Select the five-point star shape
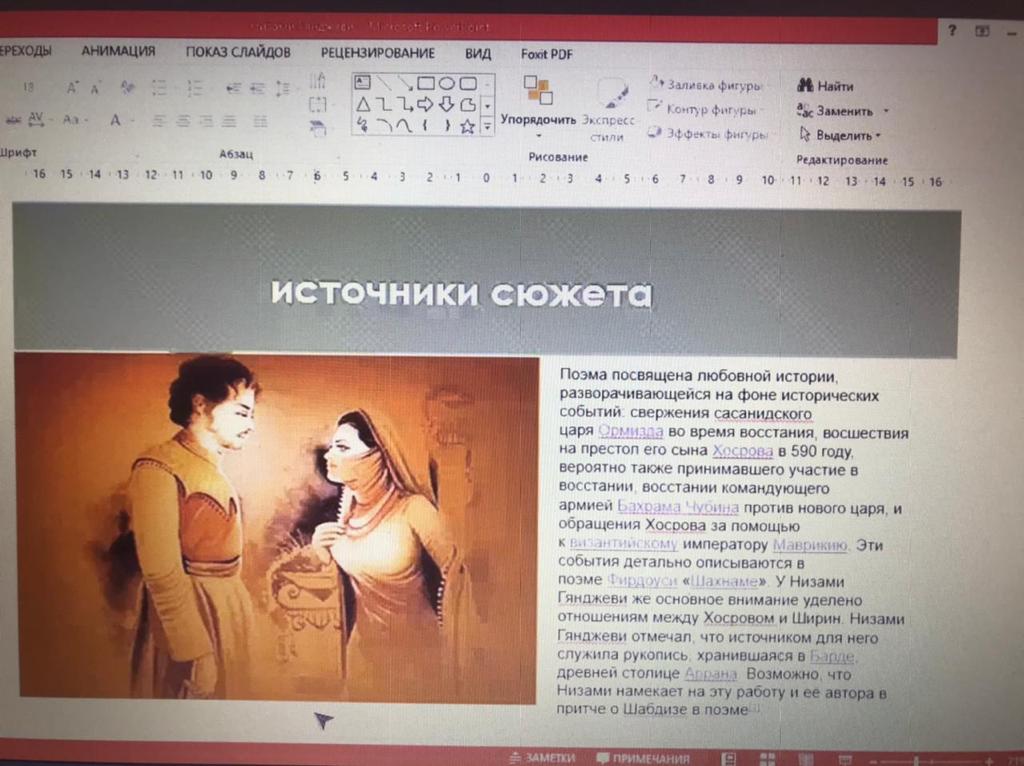Viewport: 1024px width, 766px height. [468, 125]
